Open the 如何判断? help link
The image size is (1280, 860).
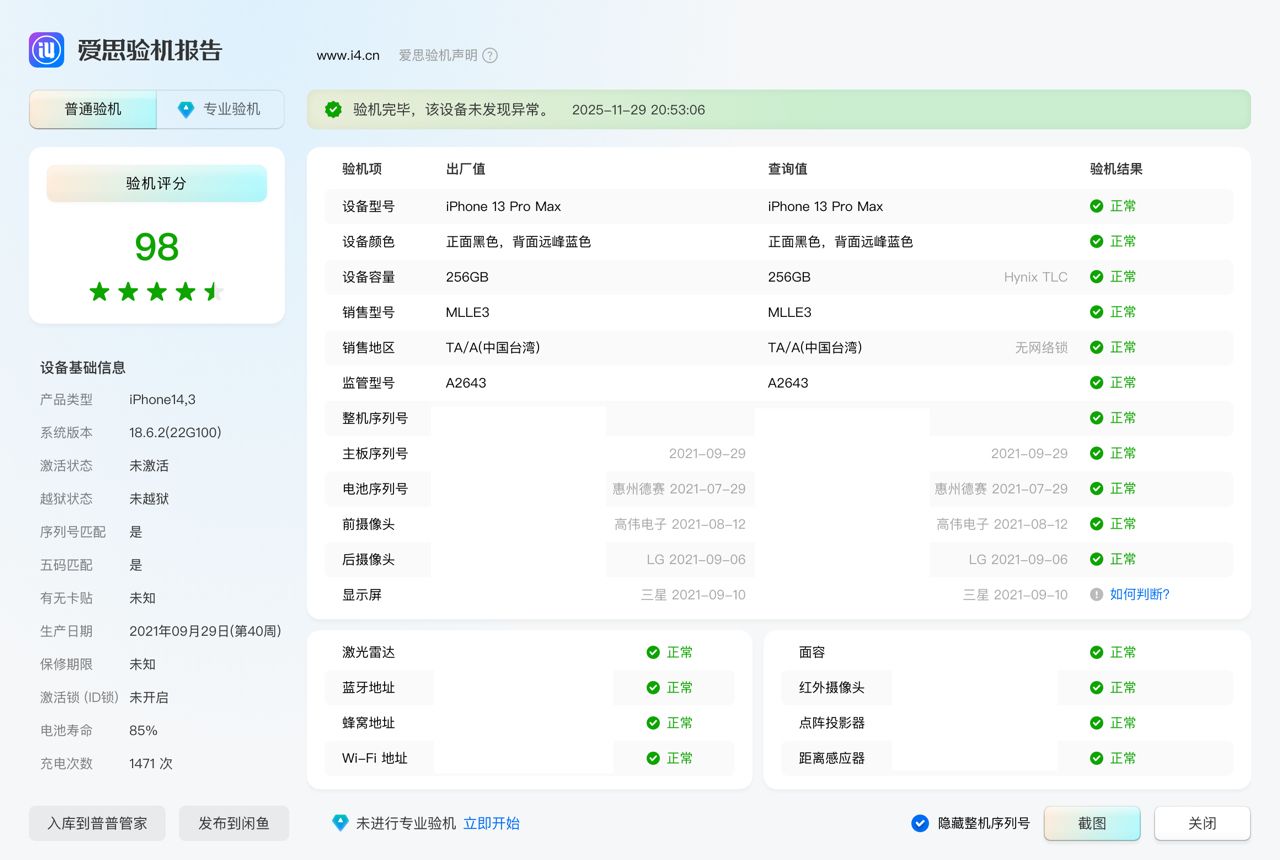(1139, 595)
